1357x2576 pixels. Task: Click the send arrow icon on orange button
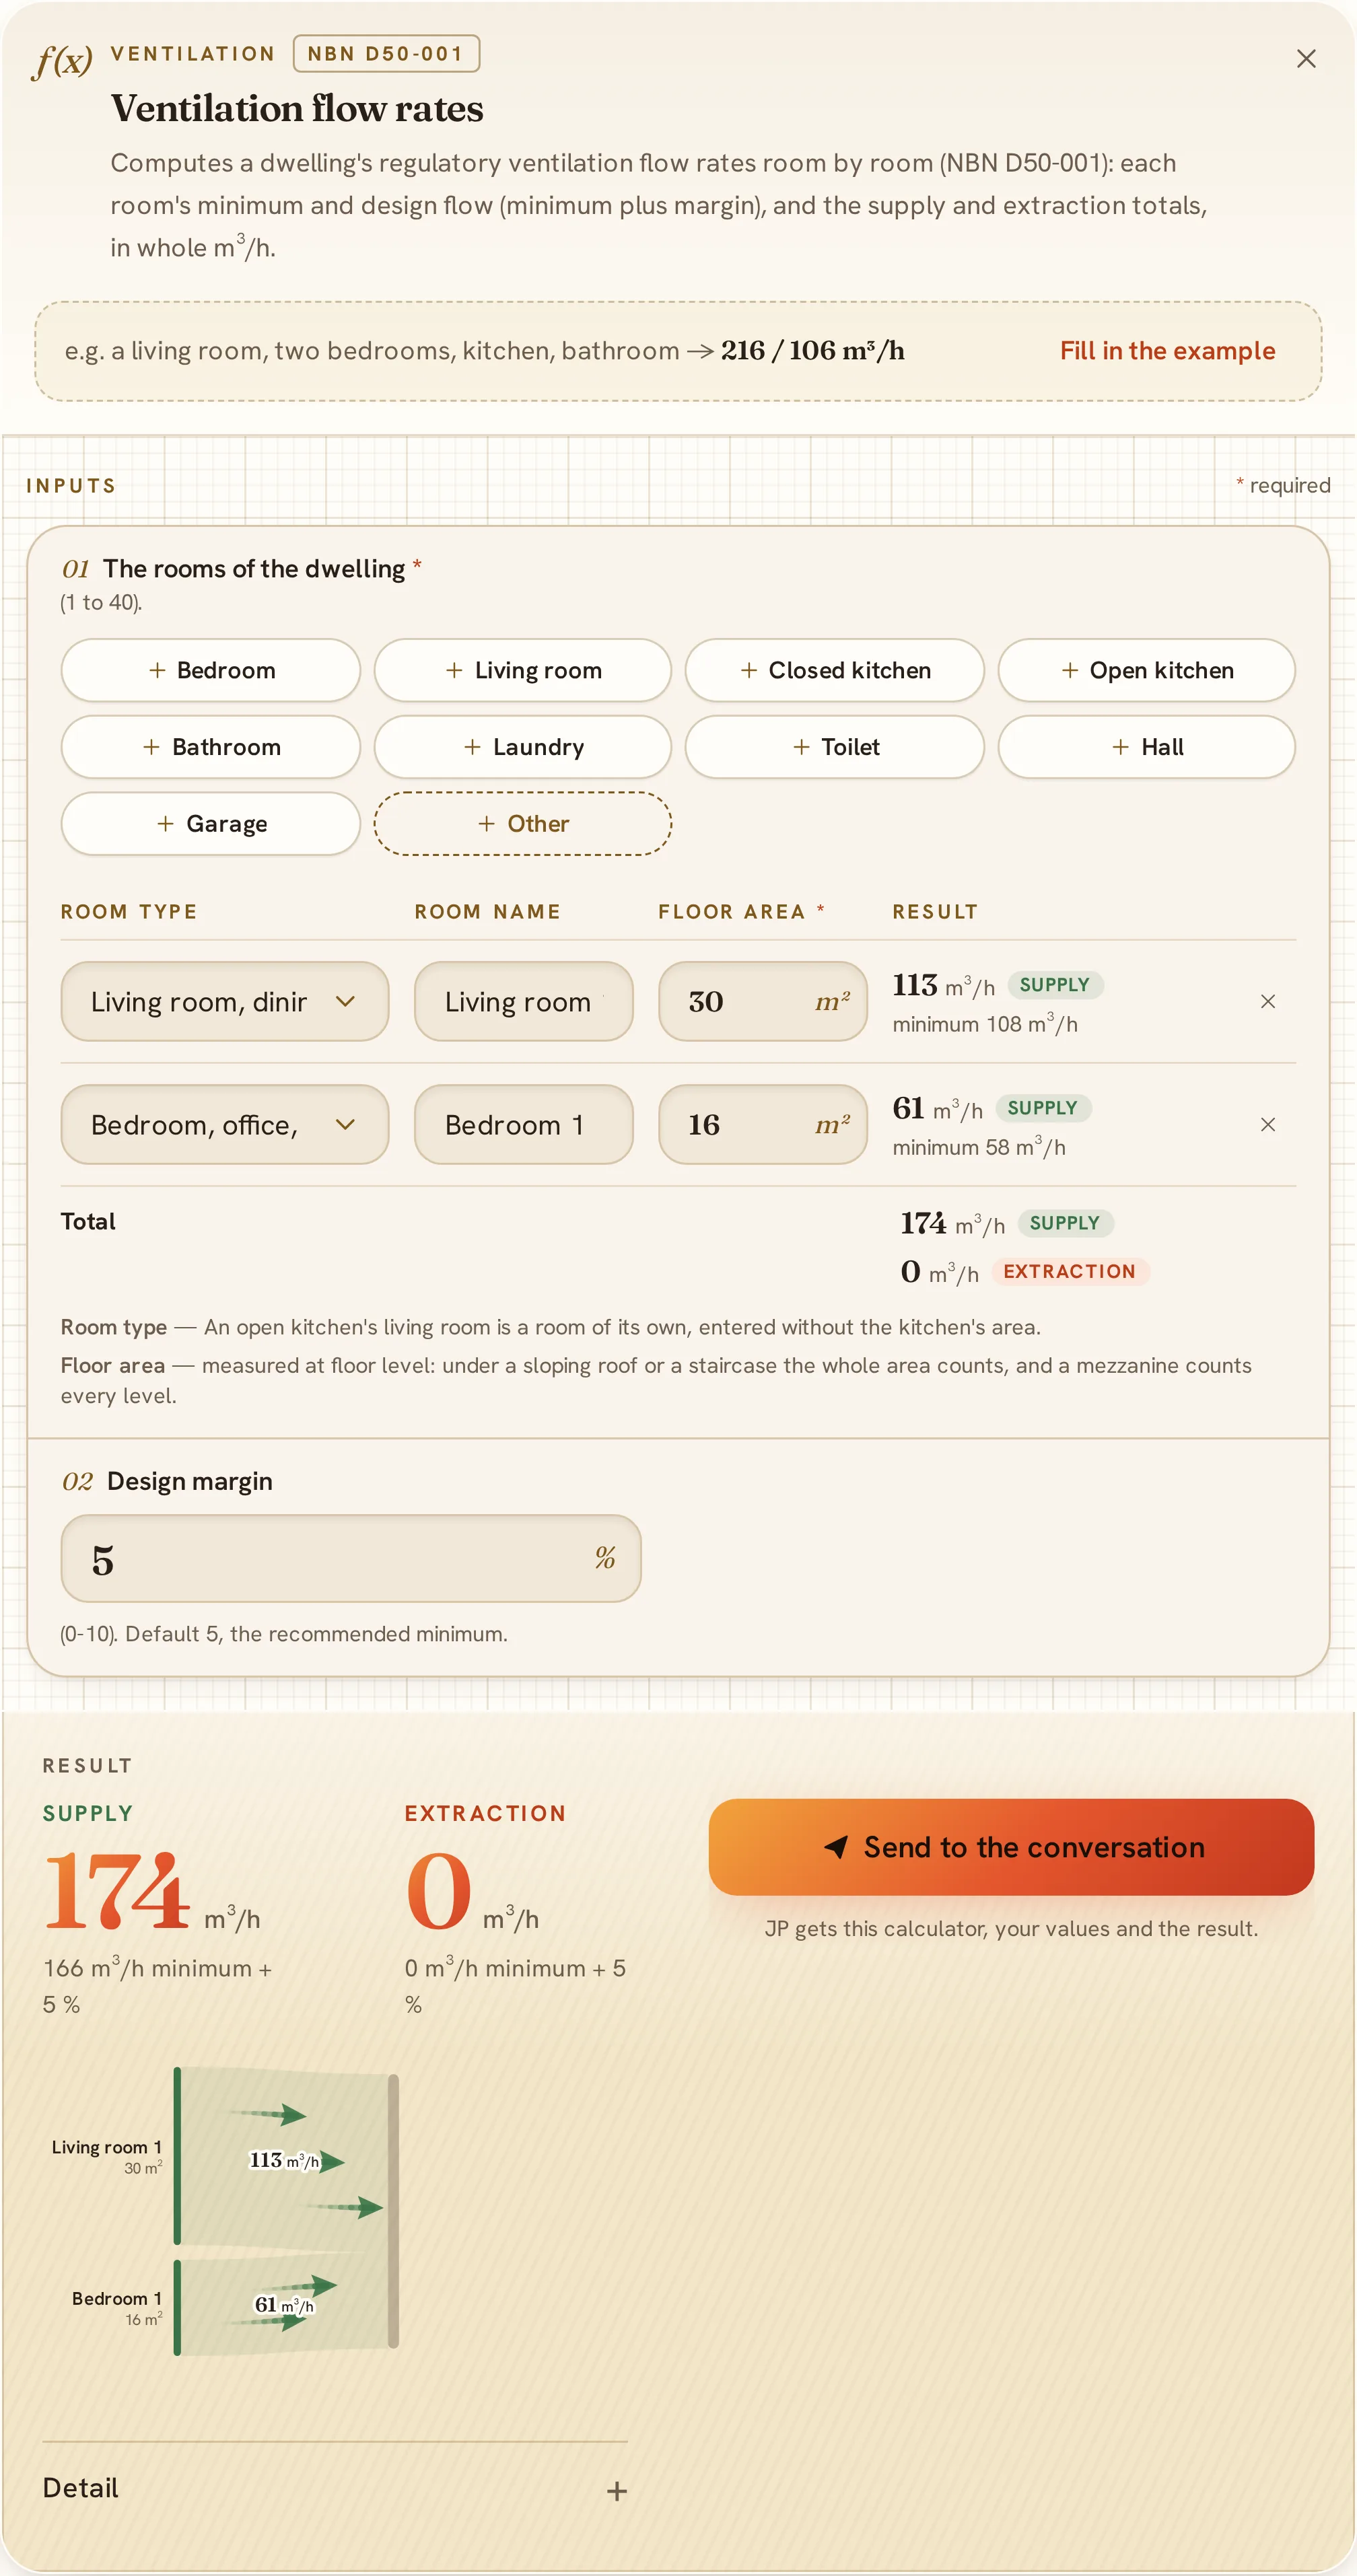point(836,1847)
